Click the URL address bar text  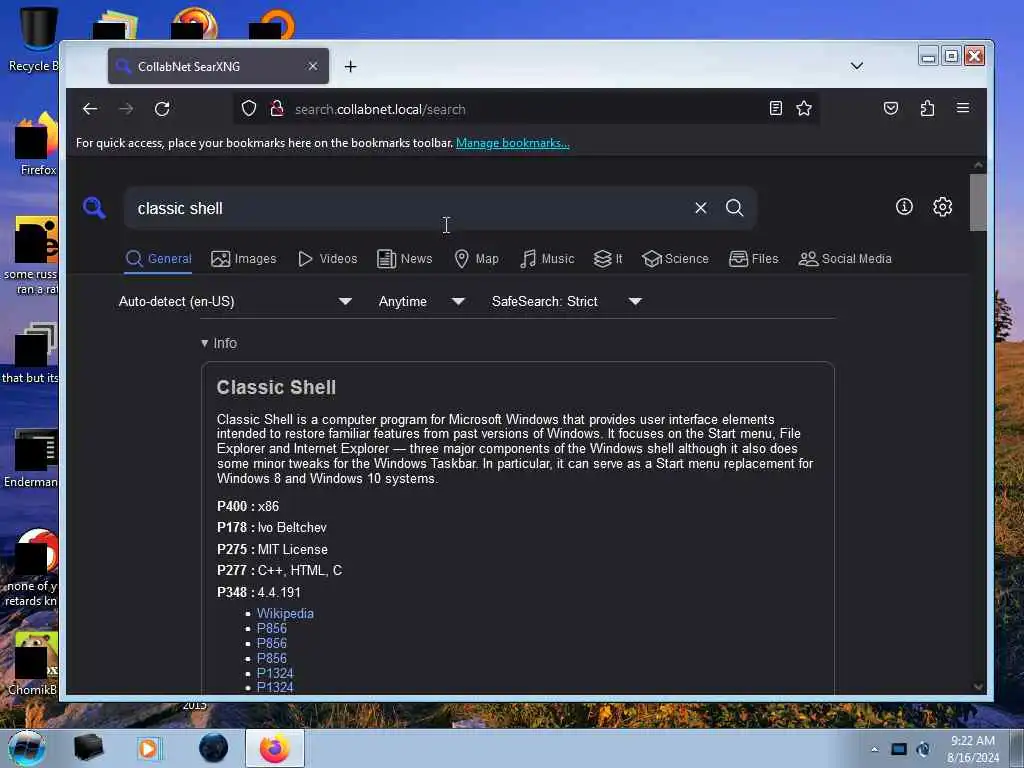(380, 109)
